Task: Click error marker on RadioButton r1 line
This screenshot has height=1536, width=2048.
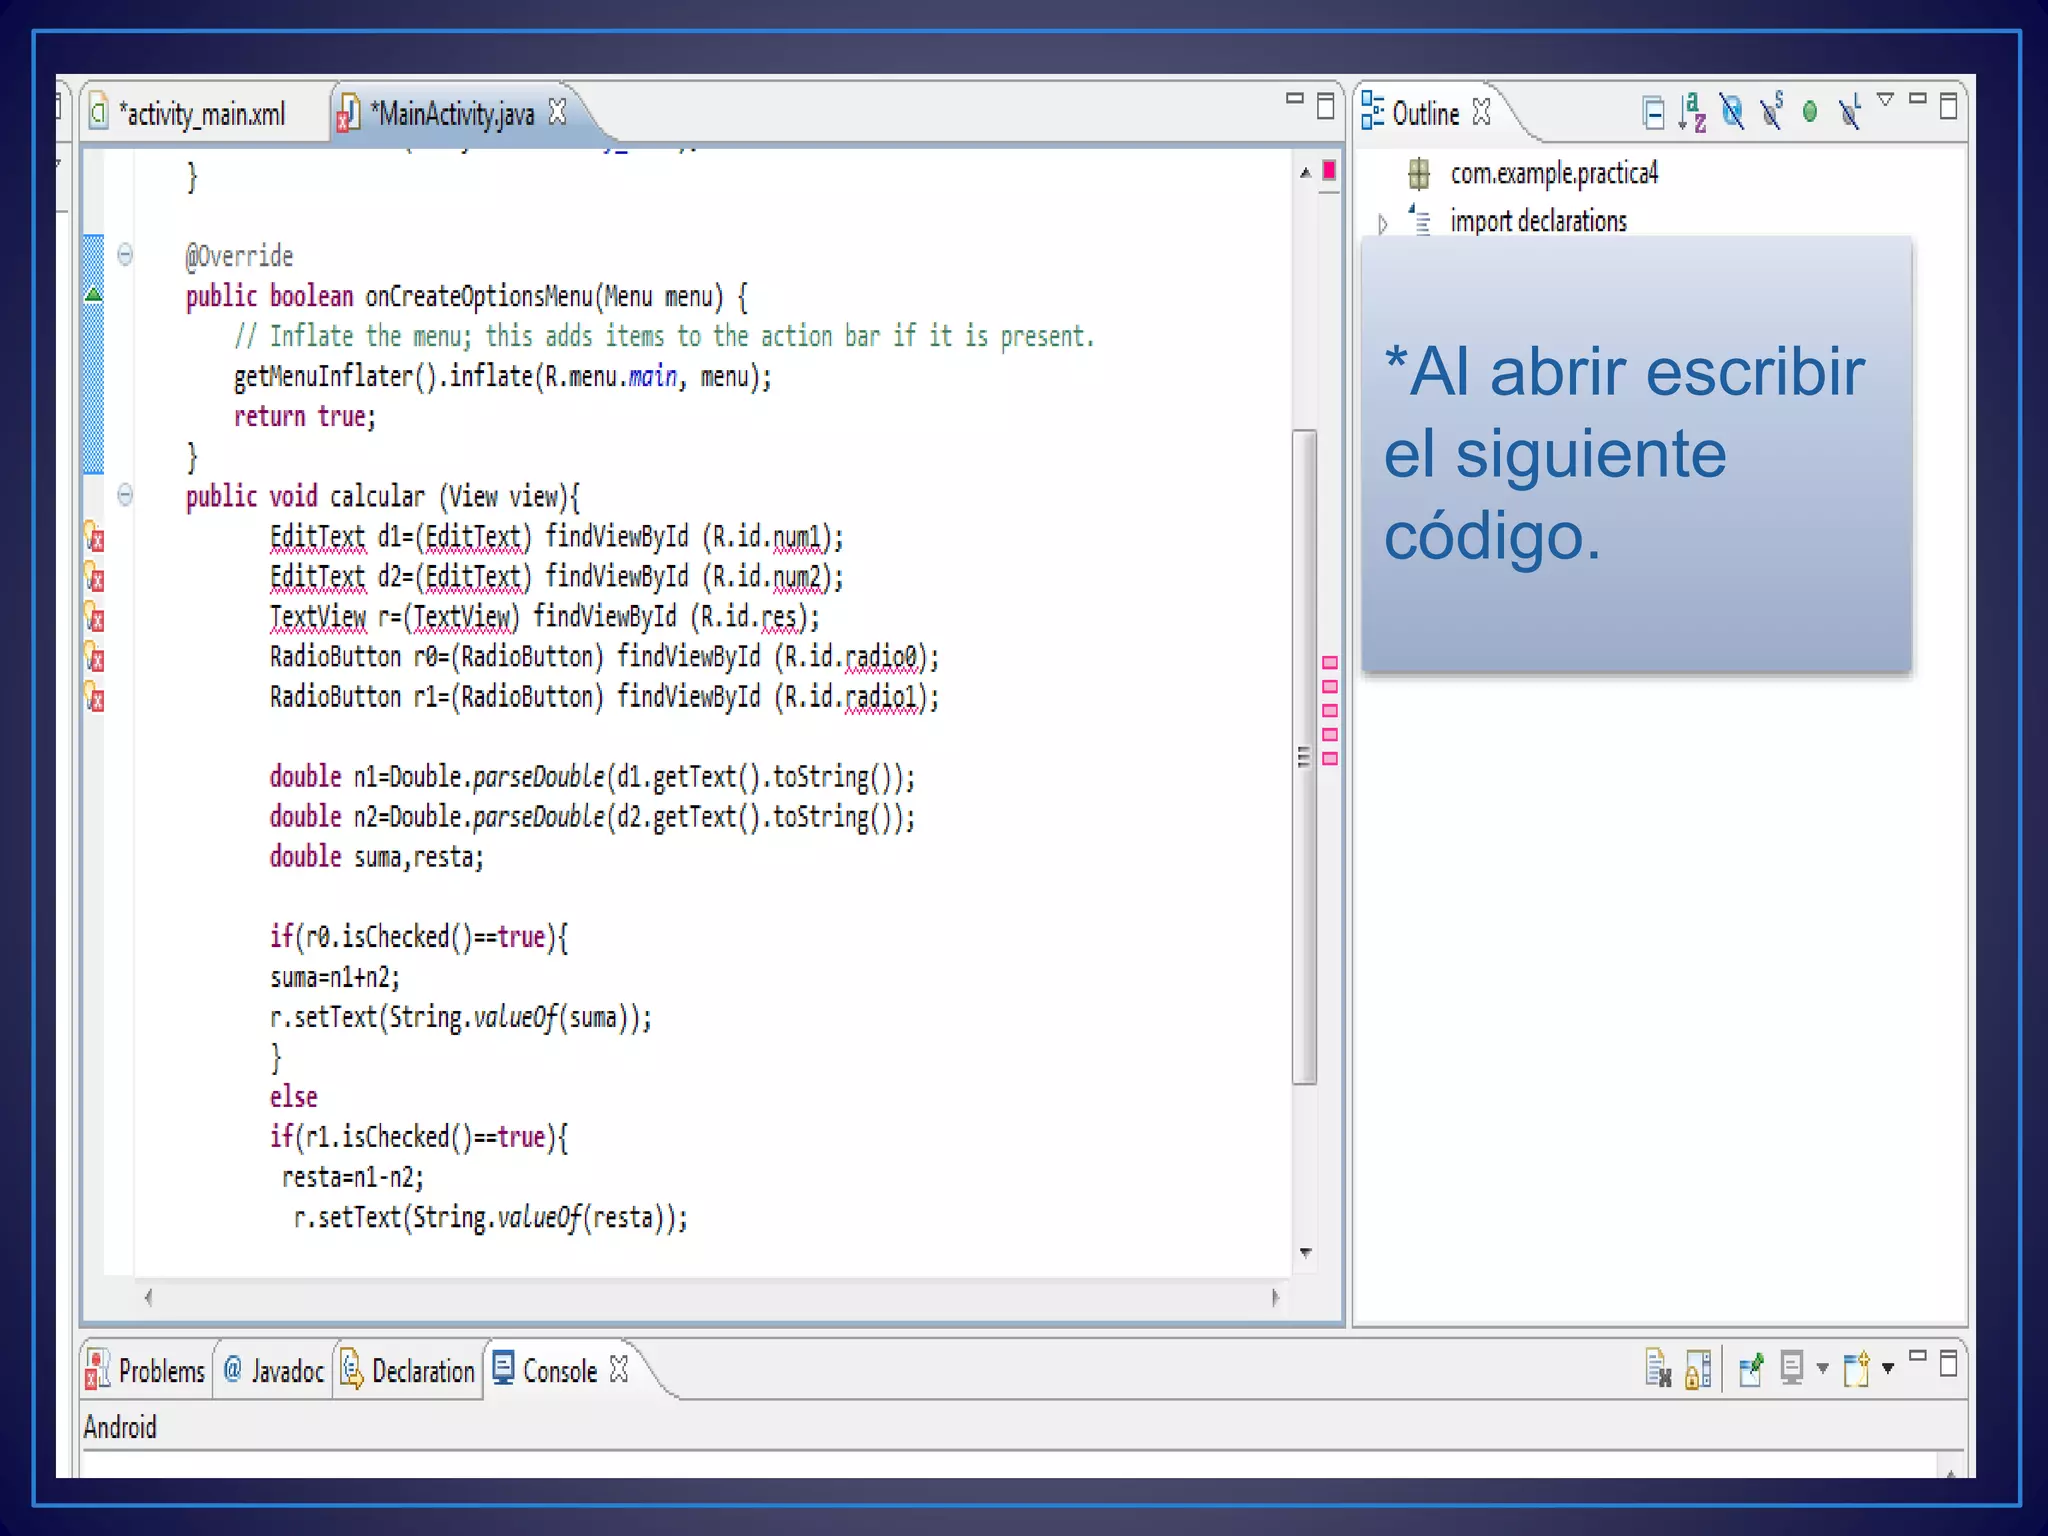Action: pos(94,697)
